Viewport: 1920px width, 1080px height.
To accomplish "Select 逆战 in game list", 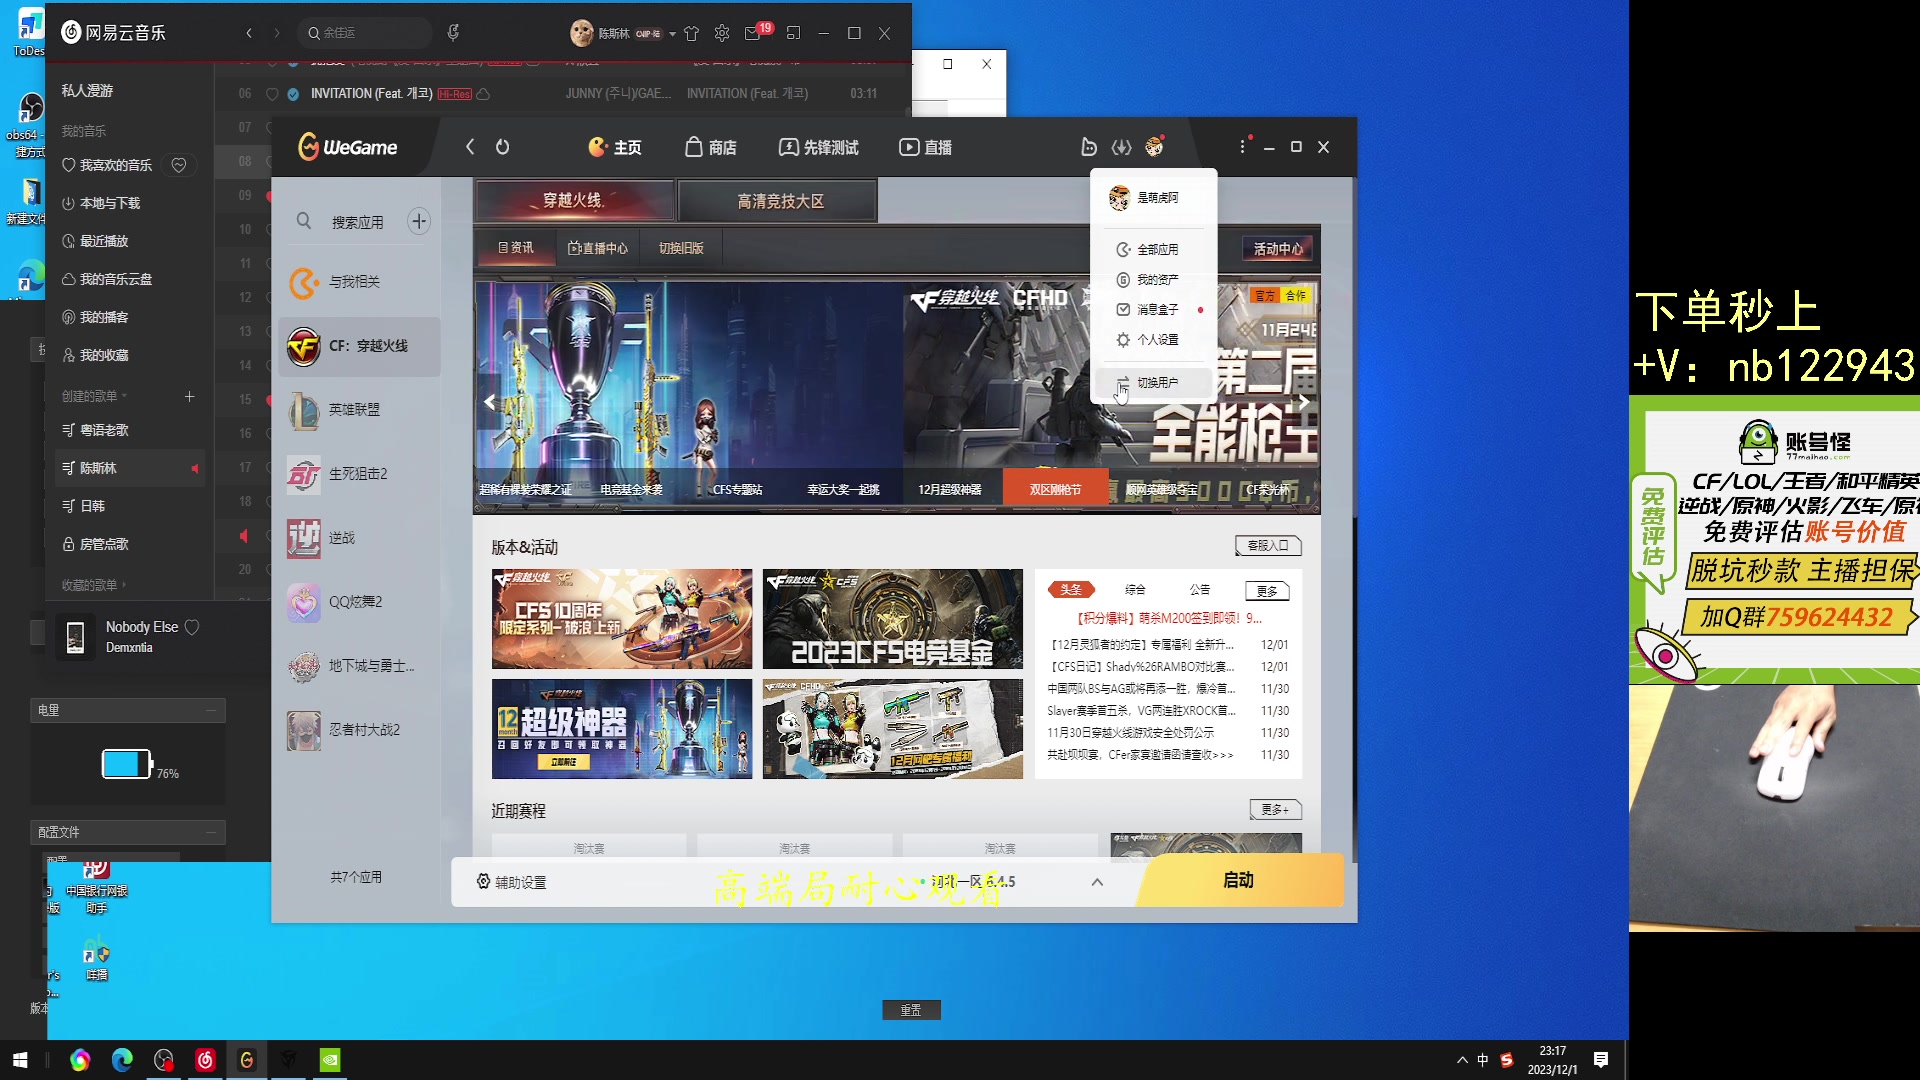I will [360, 538].
